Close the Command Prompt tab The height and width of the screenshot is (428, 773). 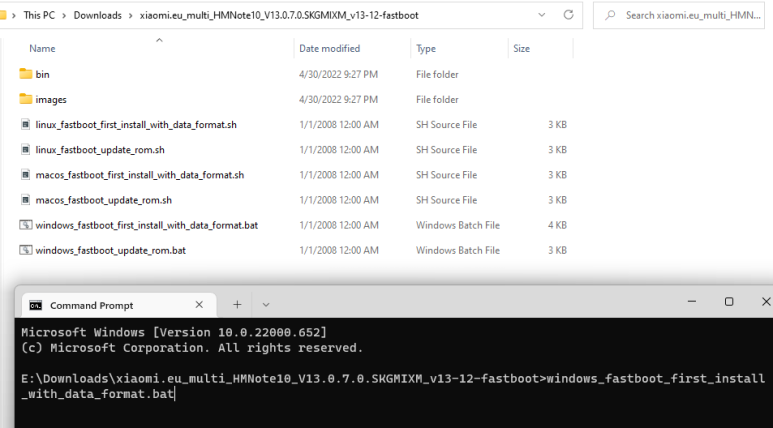(199, 305)
